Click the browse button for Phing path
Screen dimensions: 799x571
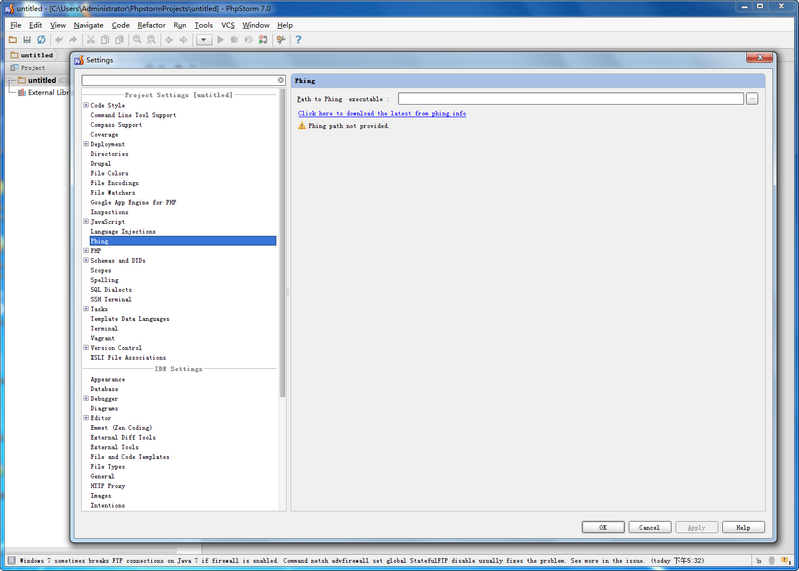752,99
